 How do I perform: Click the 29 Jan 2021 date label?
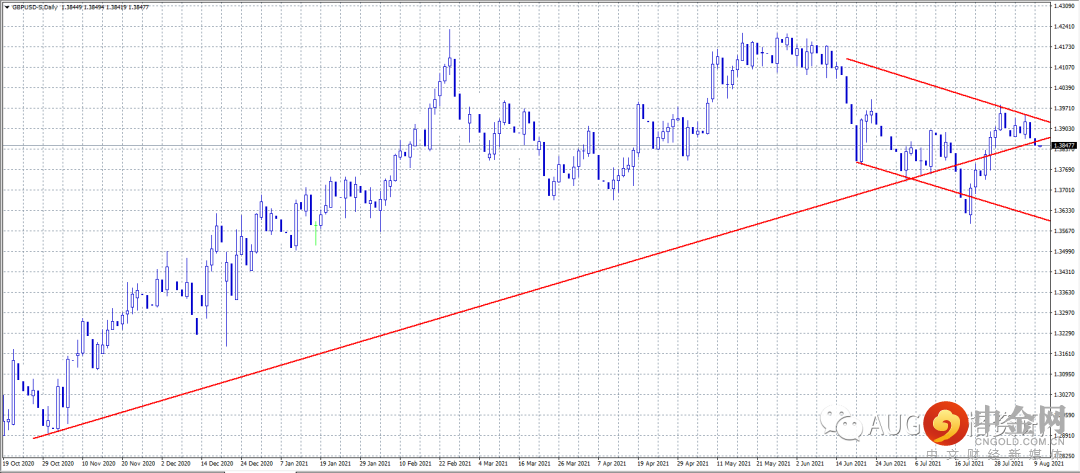(375, 463)
